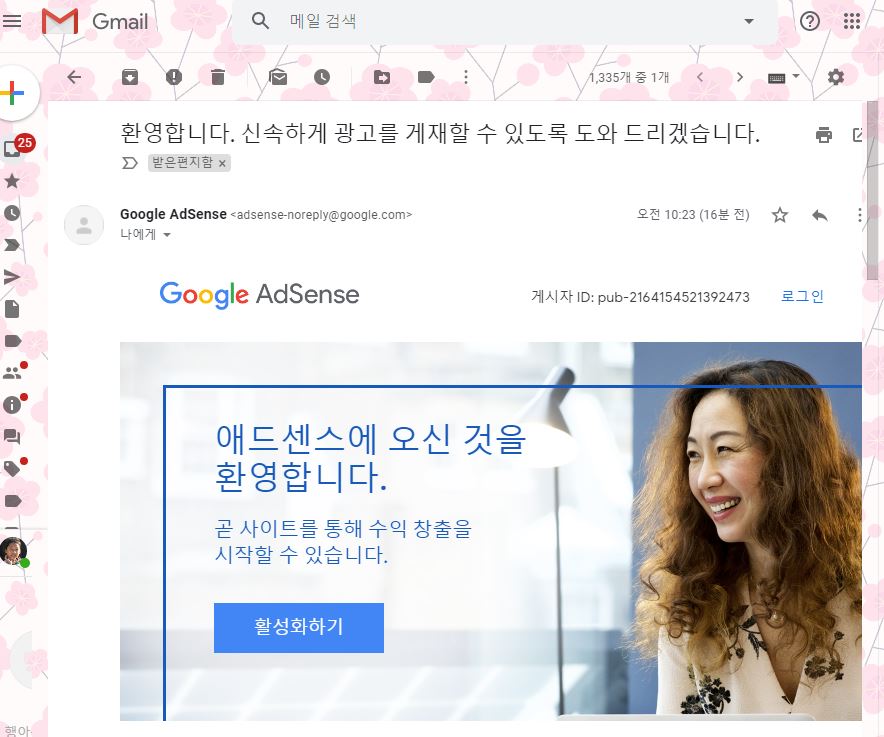The height and width of the screenshot is (737, 884).
Task: Click the 받은편지함 label chip
Action: tap(182, 163)
